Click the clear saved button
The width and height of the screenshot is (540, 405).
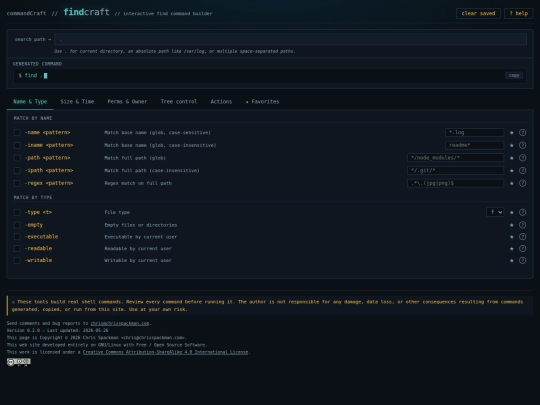tap(478, 13)
